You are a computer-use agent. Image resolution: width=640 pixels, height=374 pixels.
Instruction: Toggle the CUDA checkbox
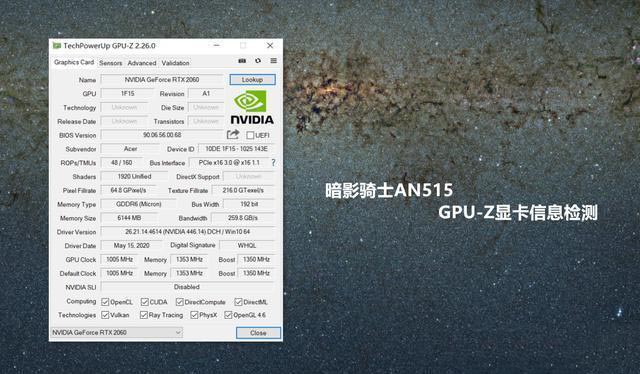pyautogui.click(x=144, y=302)
